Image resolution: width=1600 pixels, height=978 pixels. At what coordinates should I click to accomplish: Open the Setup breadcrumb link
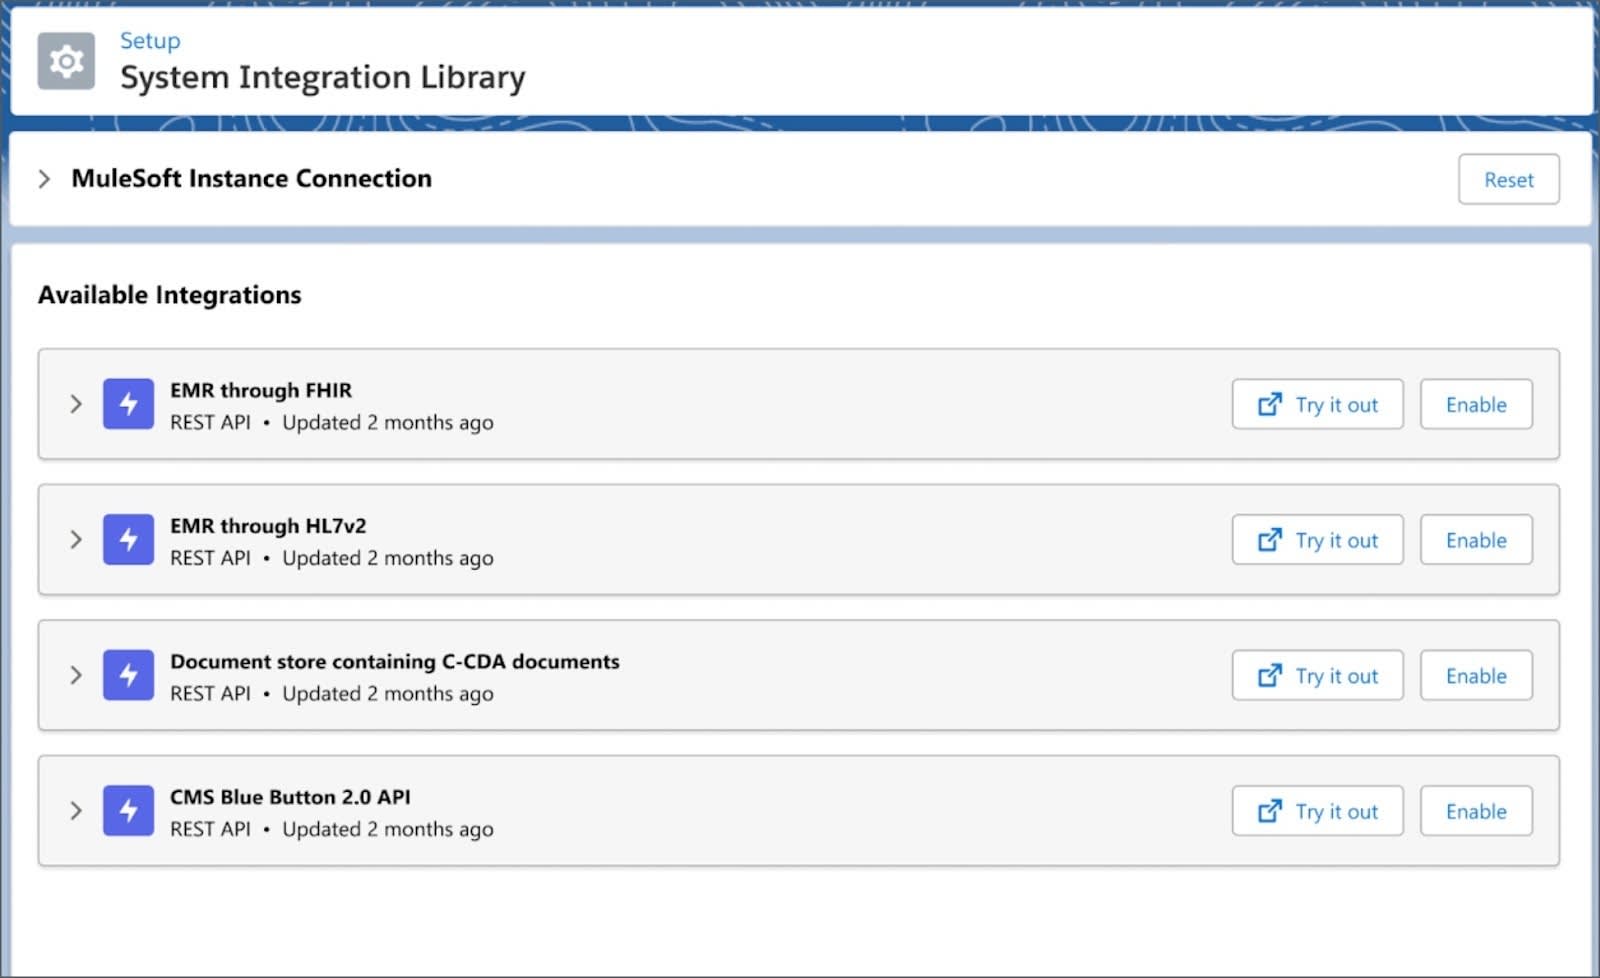tap(149, 41)
